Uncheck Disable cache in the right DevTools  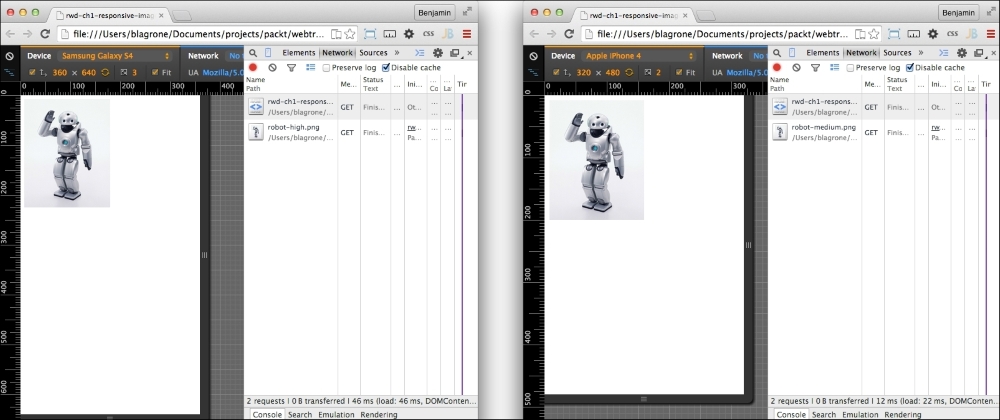click(910, 68)
